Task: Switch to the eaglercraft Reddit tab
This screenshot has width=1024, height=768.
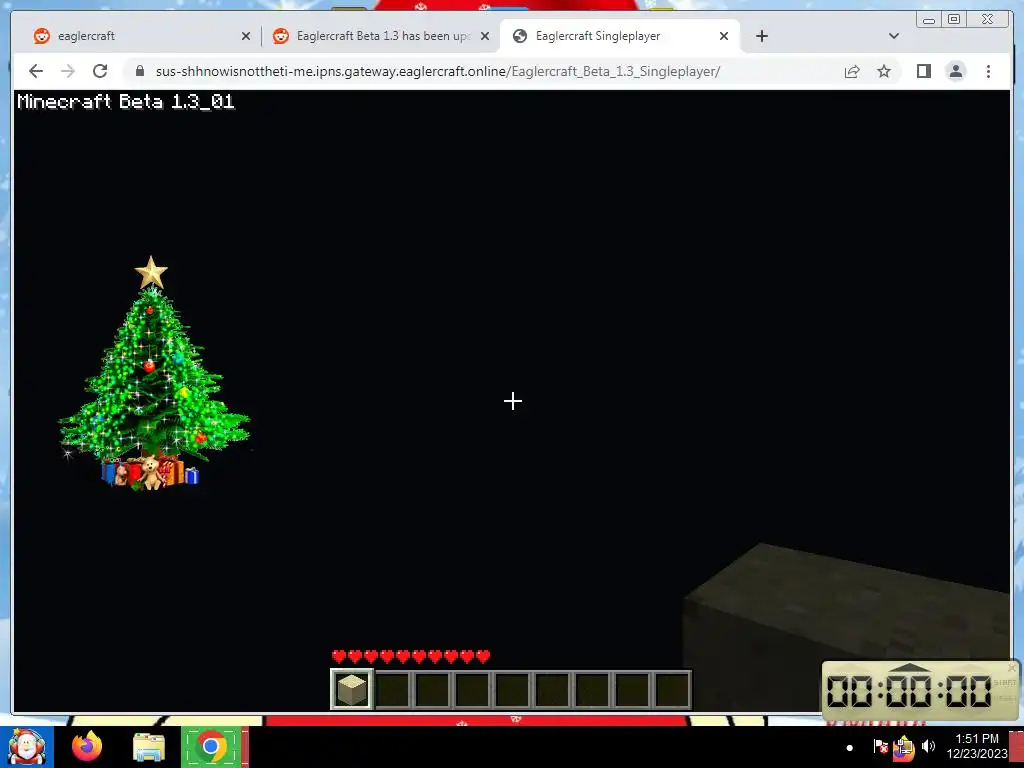Action: [x=142, y=36]
